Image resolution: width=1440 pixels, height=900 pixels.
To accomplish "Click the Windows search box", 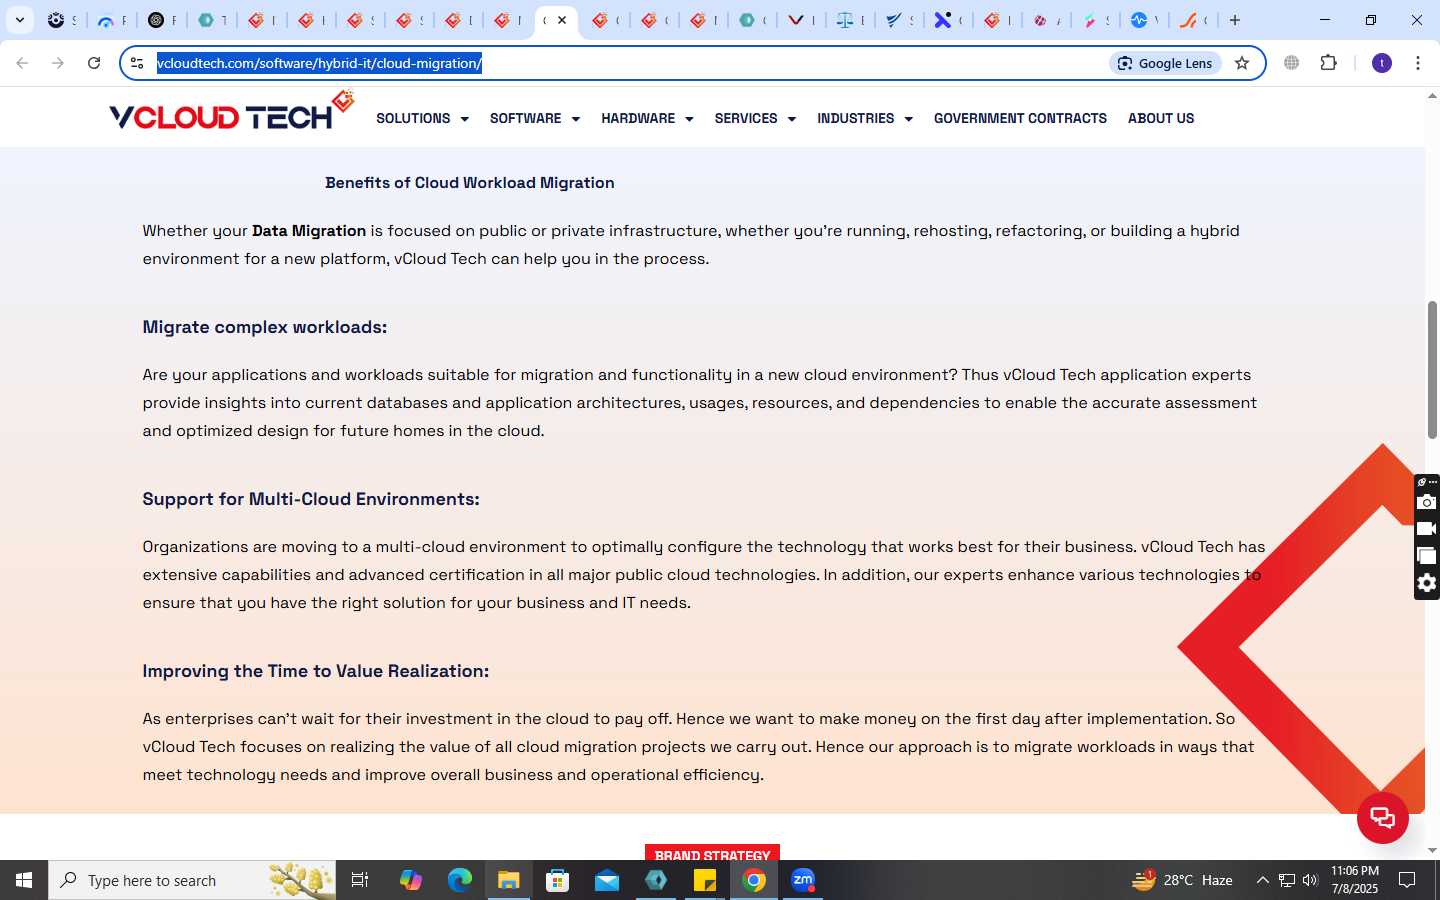I will [192, 880].
